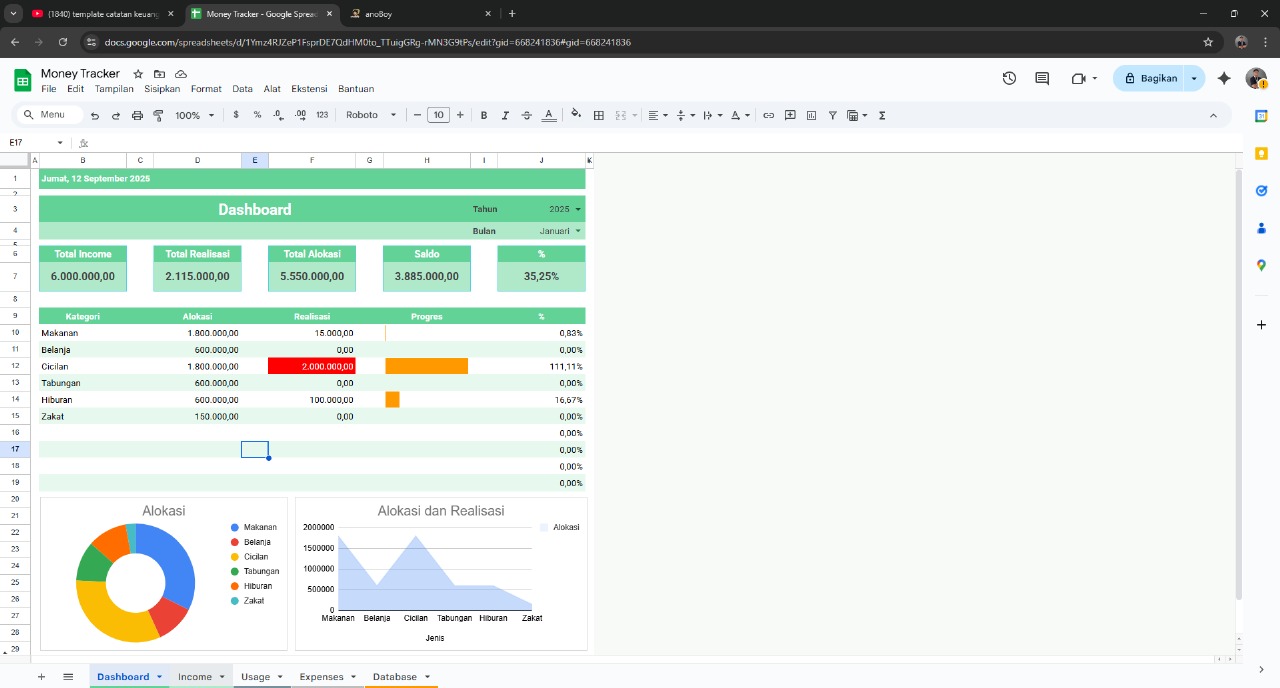Click the text color swatch icon
This screenshot has height=688, width=1280.
click(548, 115)
